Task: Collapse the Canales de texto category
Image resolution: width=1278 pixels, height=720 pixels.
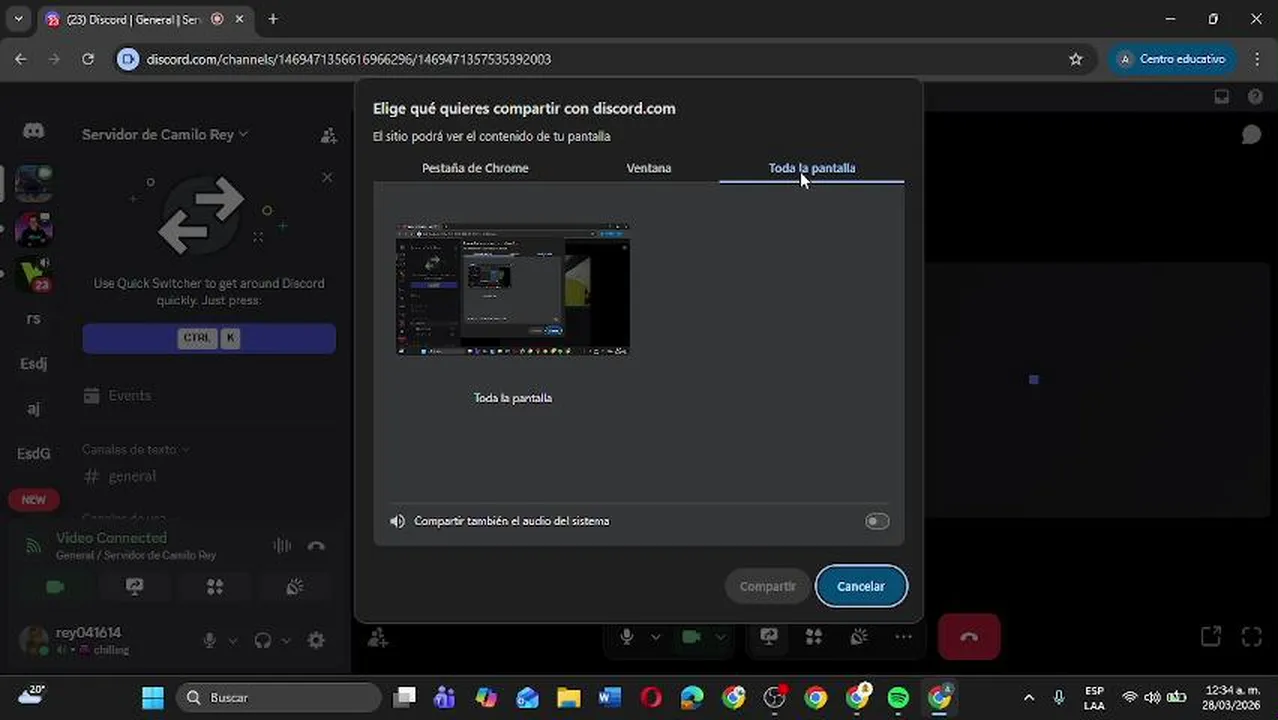Action: click(135, 450)
